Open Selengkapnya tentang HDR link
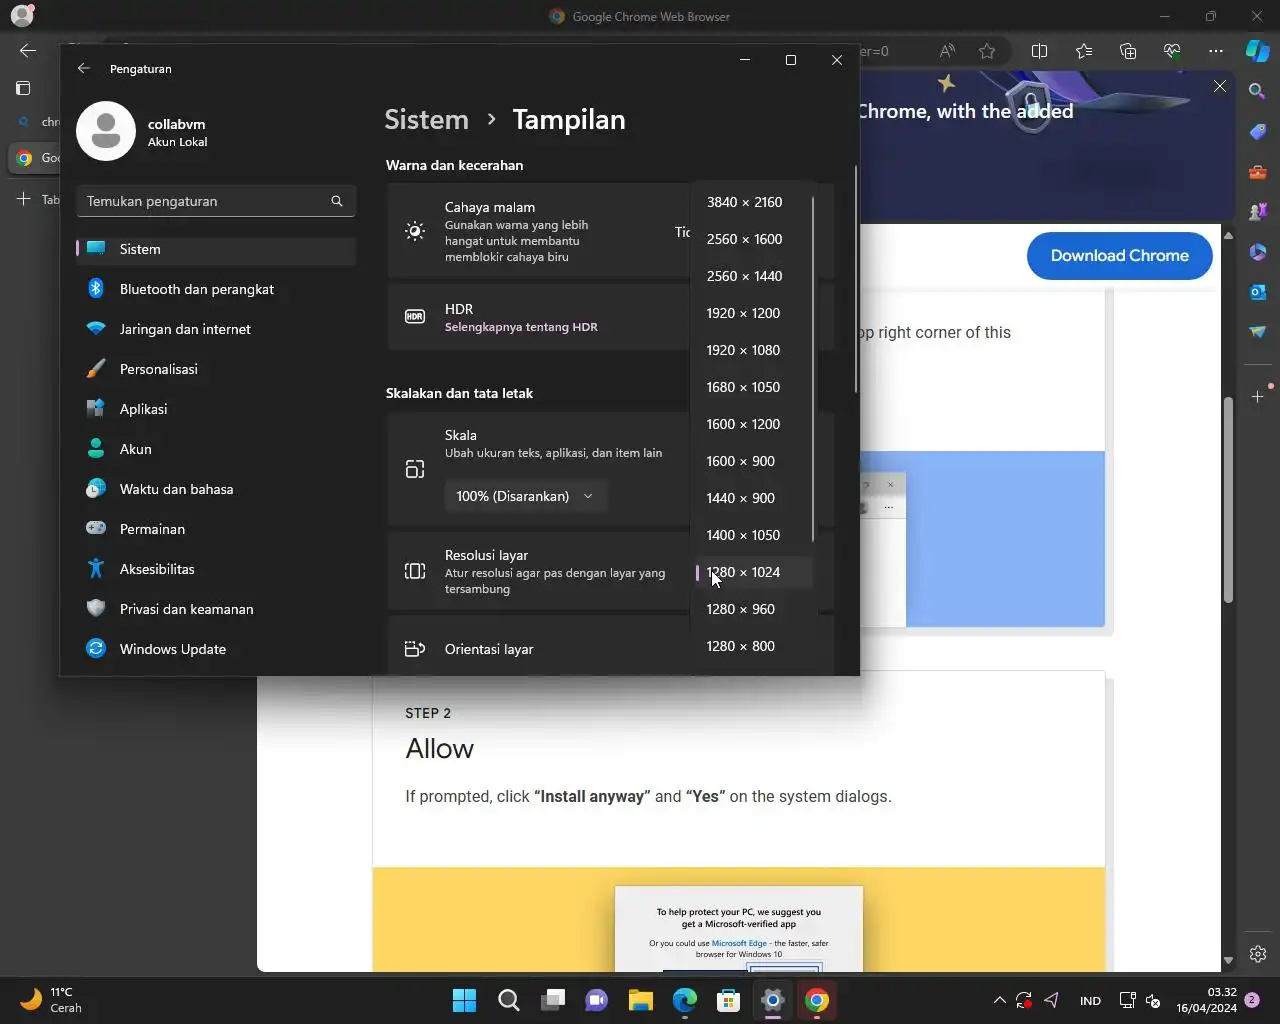The height and width of the screenshot is (1024, 1280). click(521, 327)
